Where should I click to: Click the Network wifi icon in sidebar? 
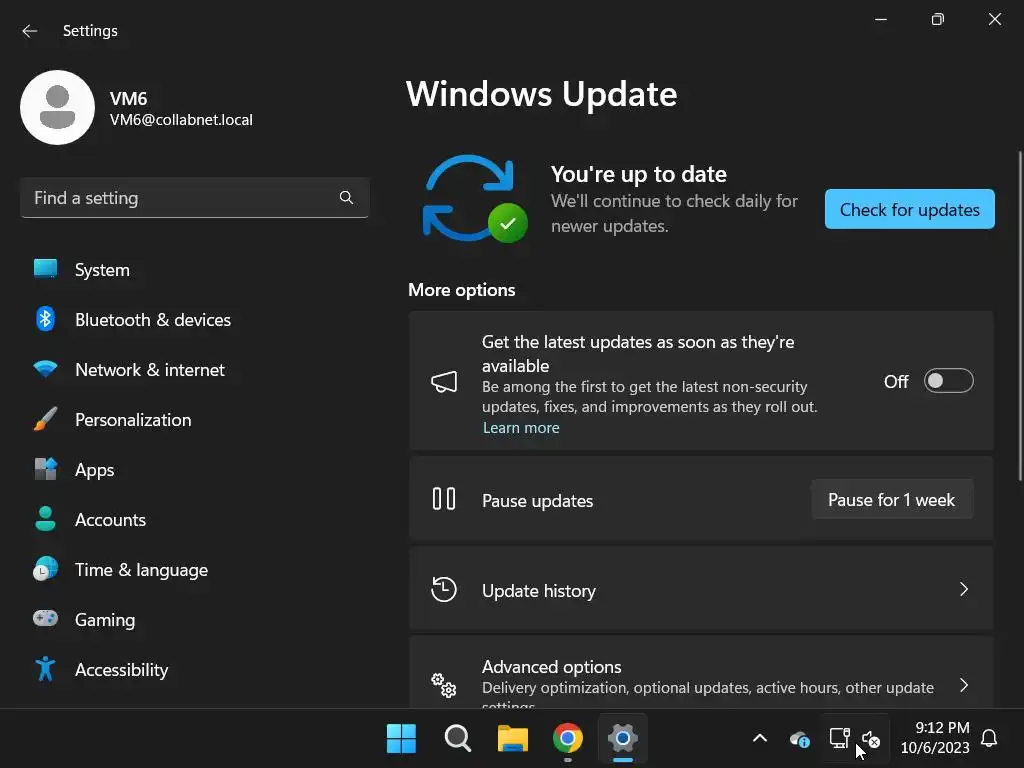click(x=45, y=369)
